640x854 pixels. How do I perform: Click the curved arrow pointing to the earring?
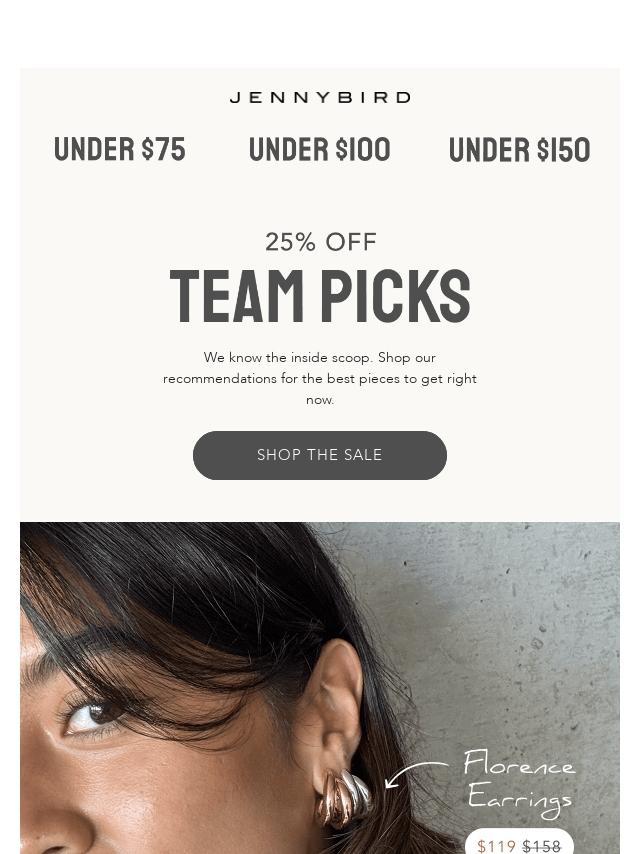414,772
